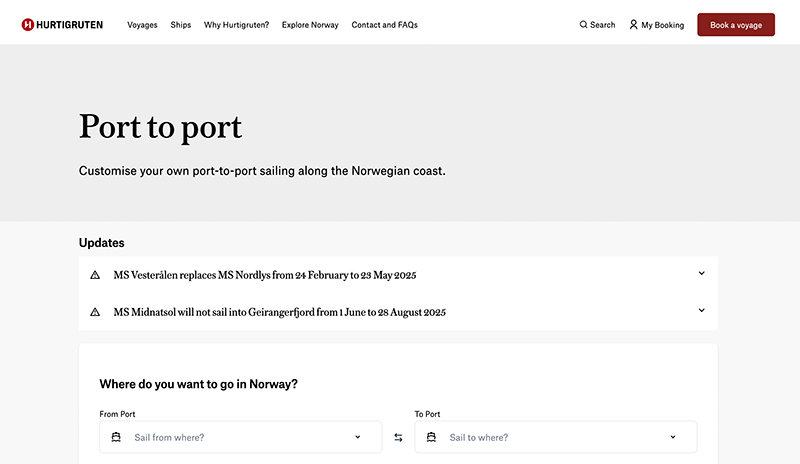Click the Hurtigruten logo
Image resolution: width=800 pixels, height=464 pixels.
pos(62,25)
